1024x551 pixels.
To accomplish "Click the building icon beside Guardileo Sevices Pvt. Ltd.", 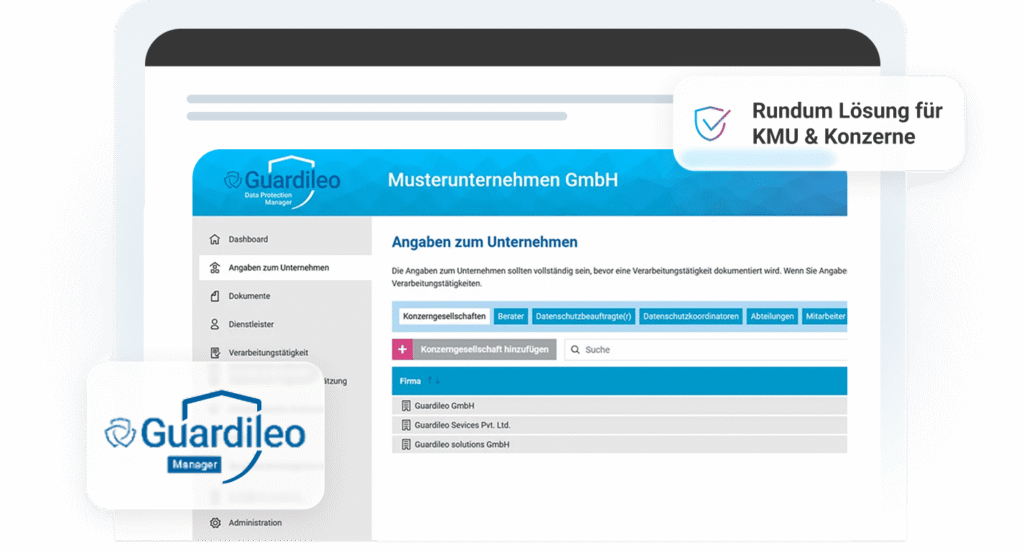I will pos(406,425).
